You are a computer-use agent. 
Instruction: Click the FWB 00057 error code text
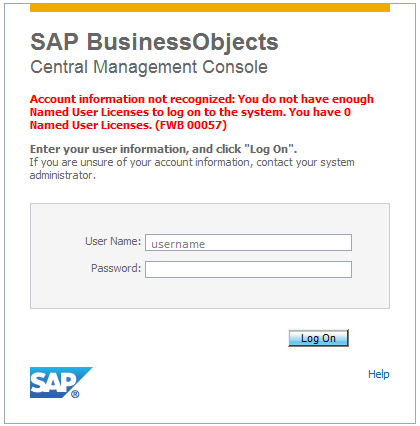pyautogui.click(x=191, y=125)
